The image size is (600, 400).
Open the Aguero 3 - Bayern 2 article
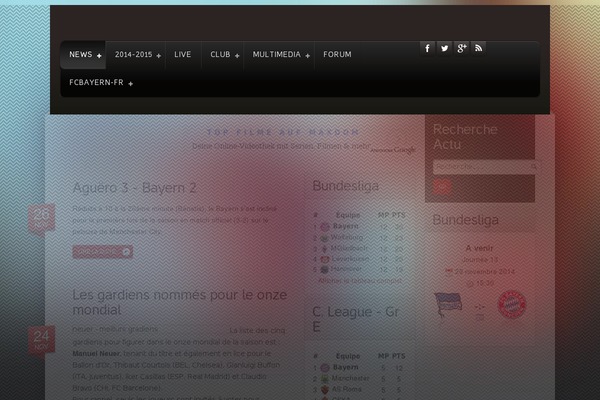pos(134,188)
